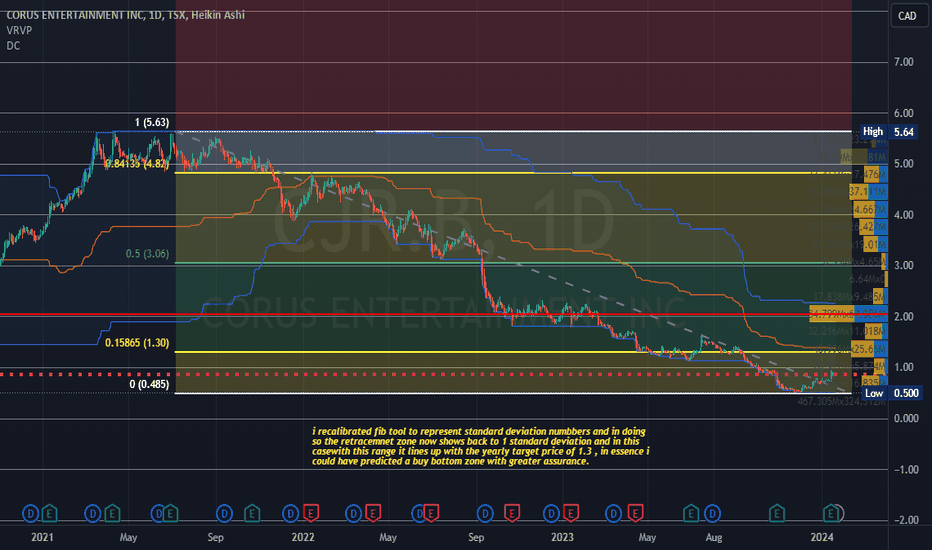Viewport: 932px width, 550px height.
Task: Select the yellow text note about recalibrated fib tool
Action: point(480,446)
